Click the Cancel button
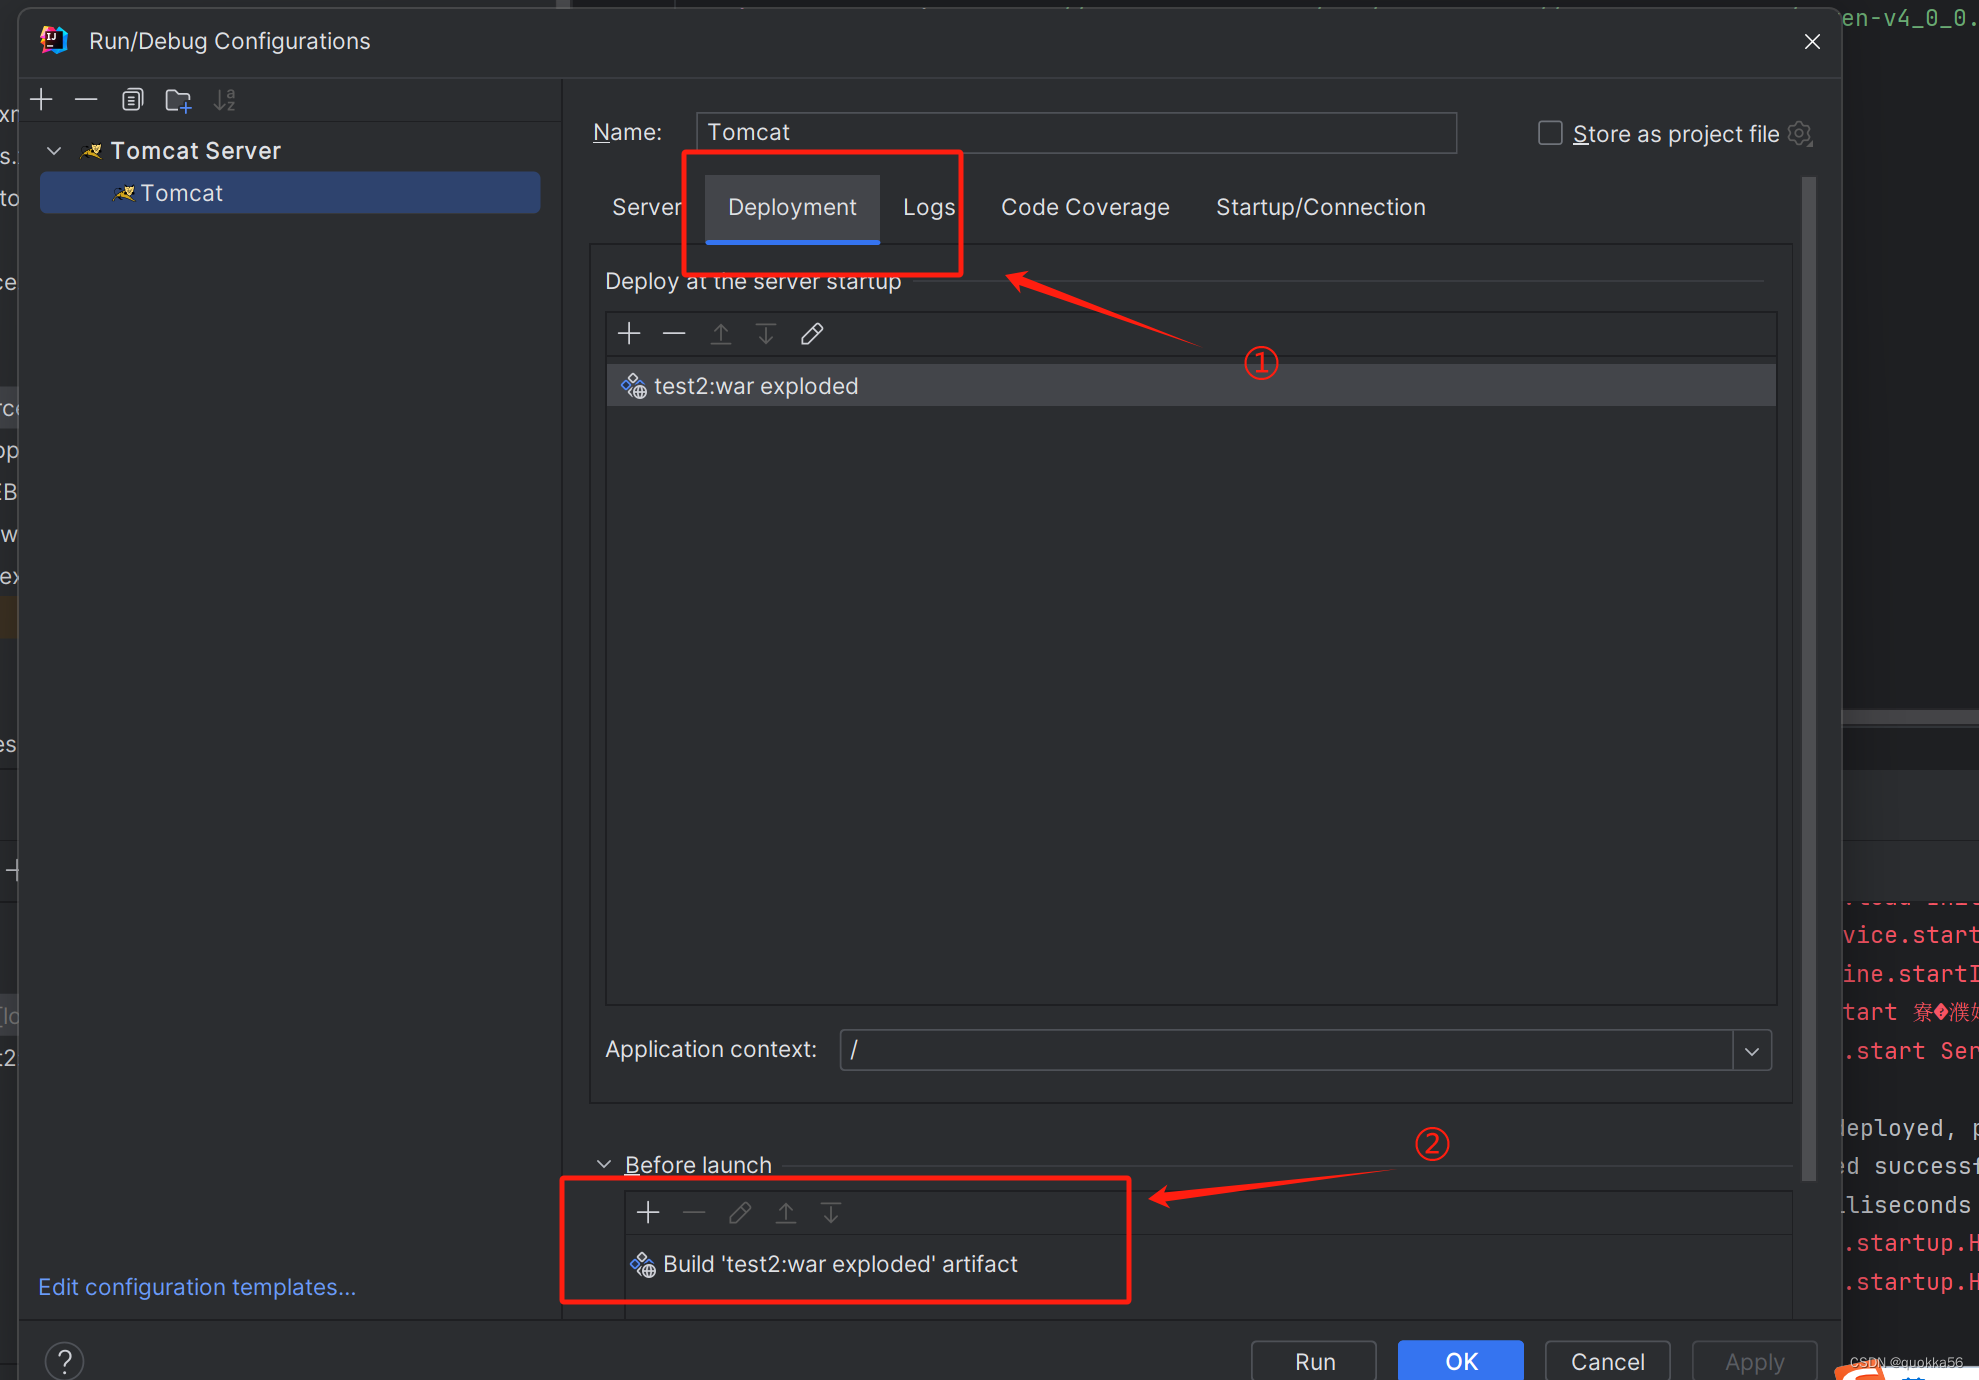Viewport: 1979px width, 1380px height. (1608, 1361)
